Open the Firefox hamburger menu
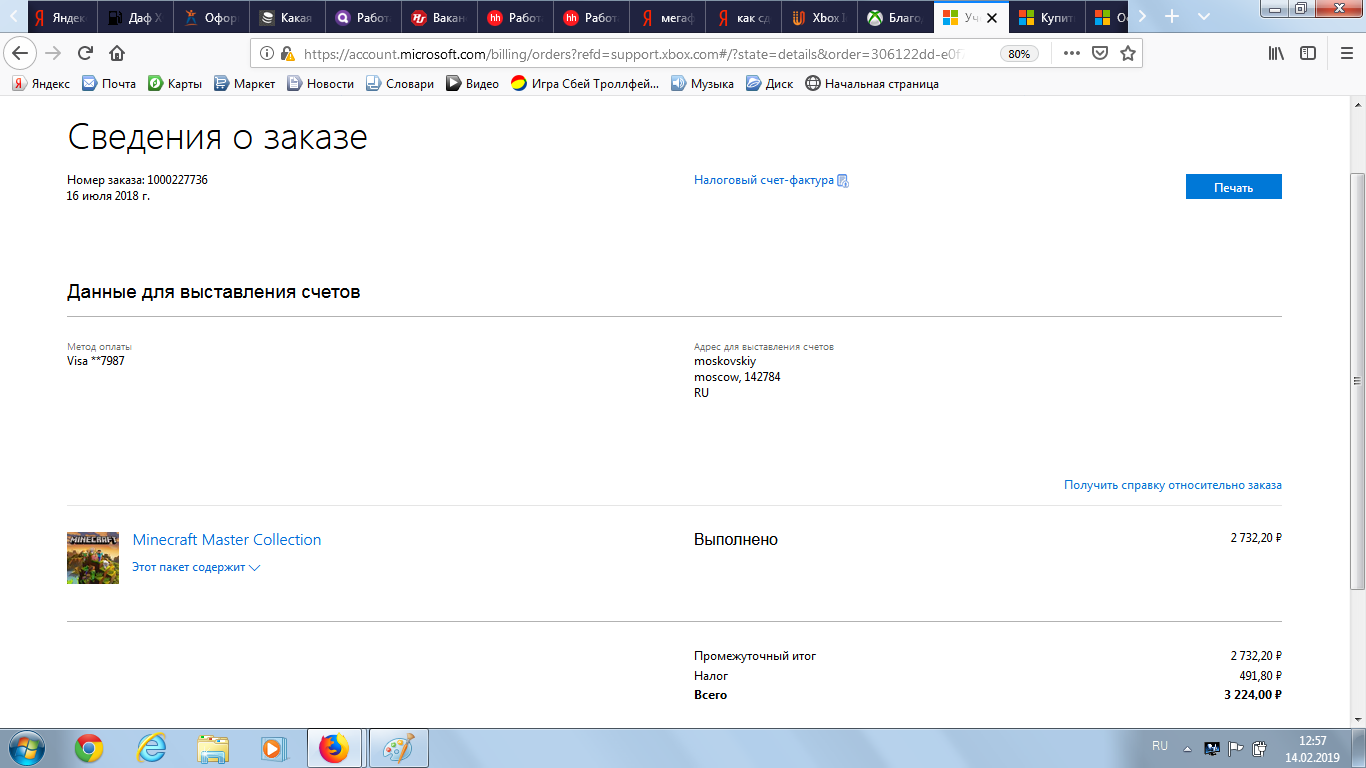Image resolution: width=1366 pixels, height=768 pixels. (x=1345, y=54)
